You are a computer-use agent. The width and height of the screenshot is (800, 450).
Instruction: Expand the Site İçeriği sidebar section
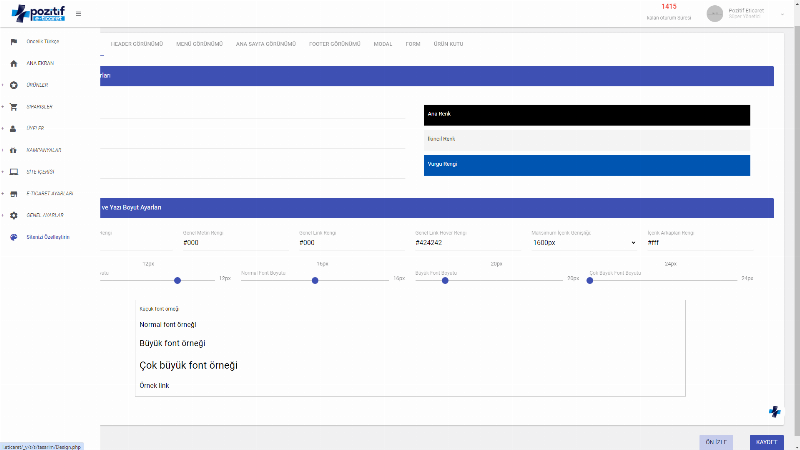click(x=3, y=172)
